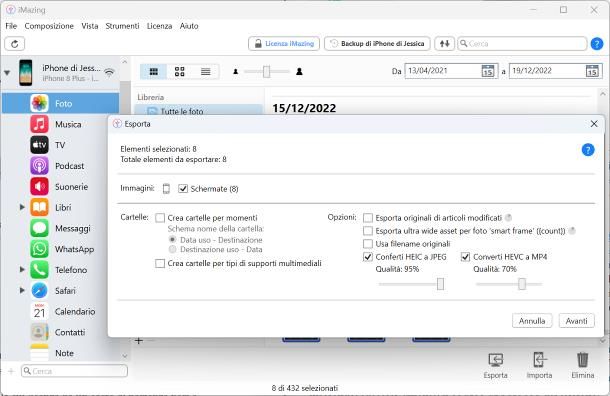The image size is (610, 396).
Task: Open the Foto section in sidebar
Action: click(60, 103)
